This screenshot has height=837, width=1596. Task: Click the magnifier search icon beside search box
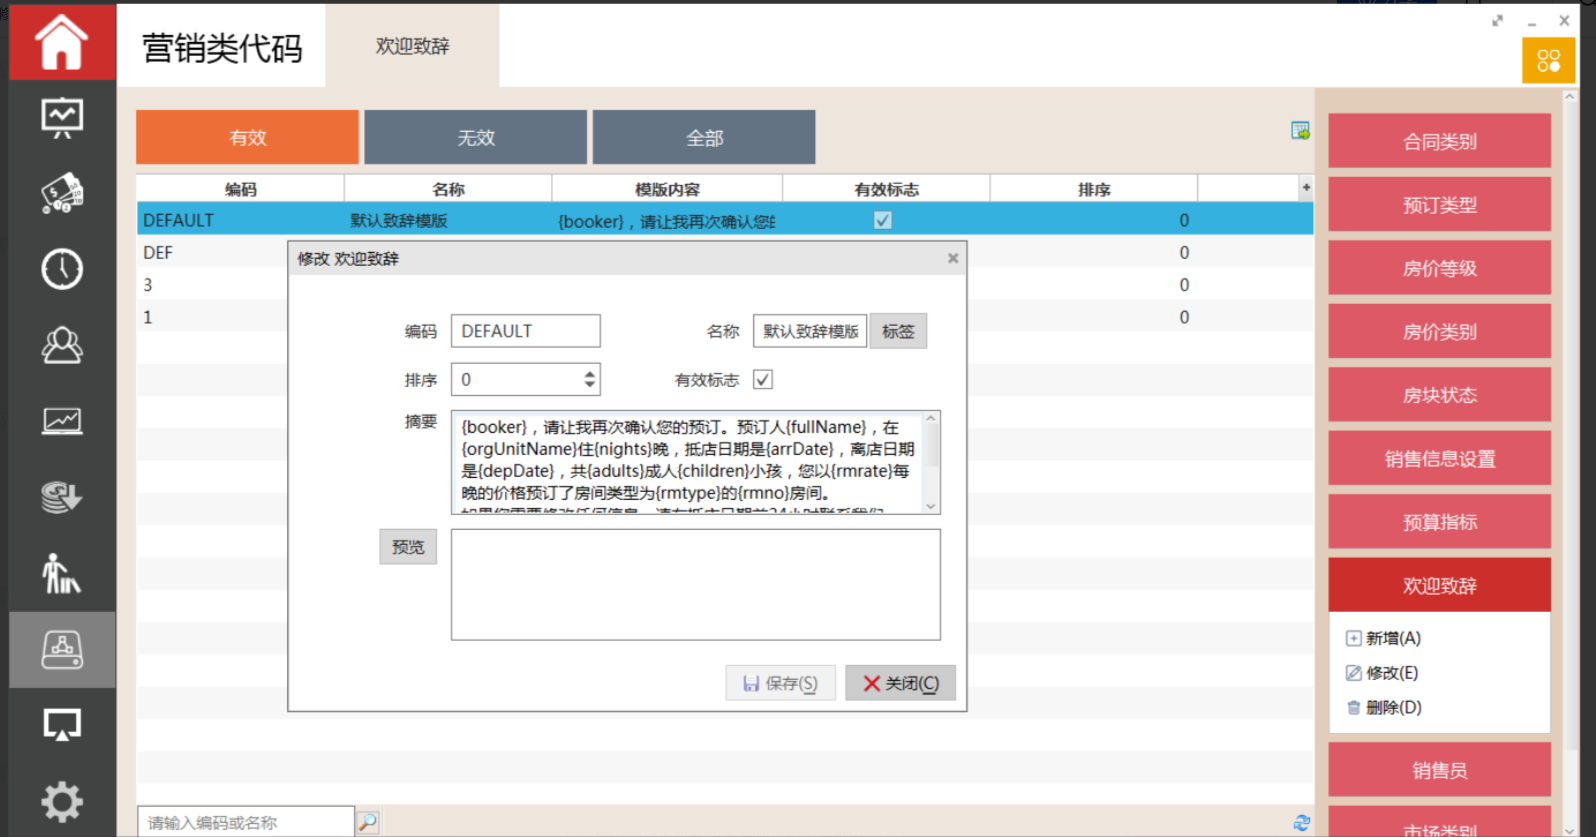click(x=368, y=822)
